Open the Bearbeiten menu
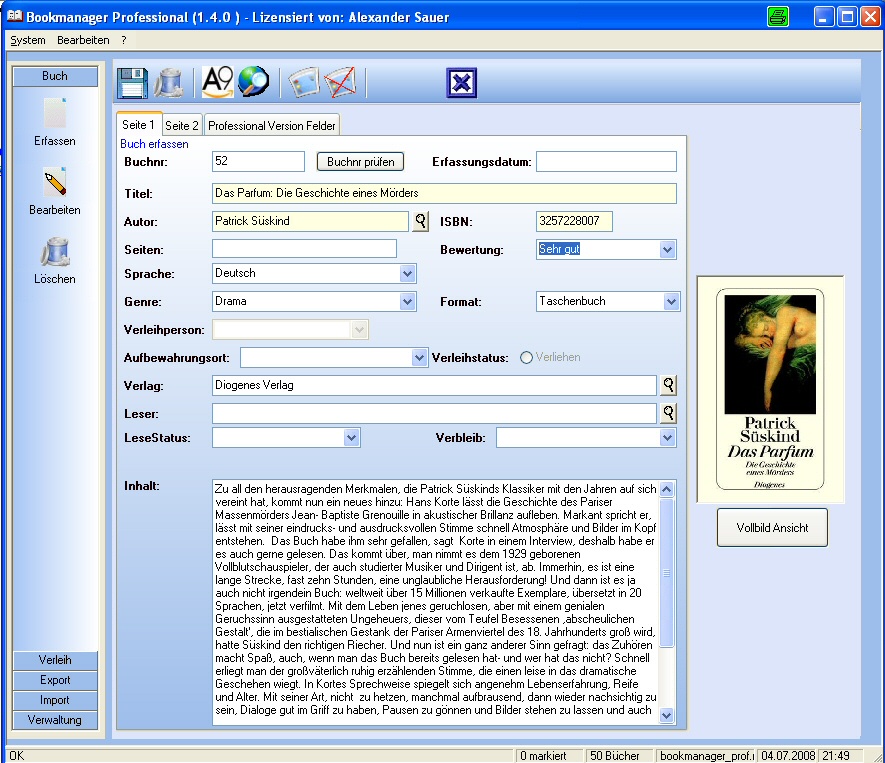885x763 pixels. (83, 40)
